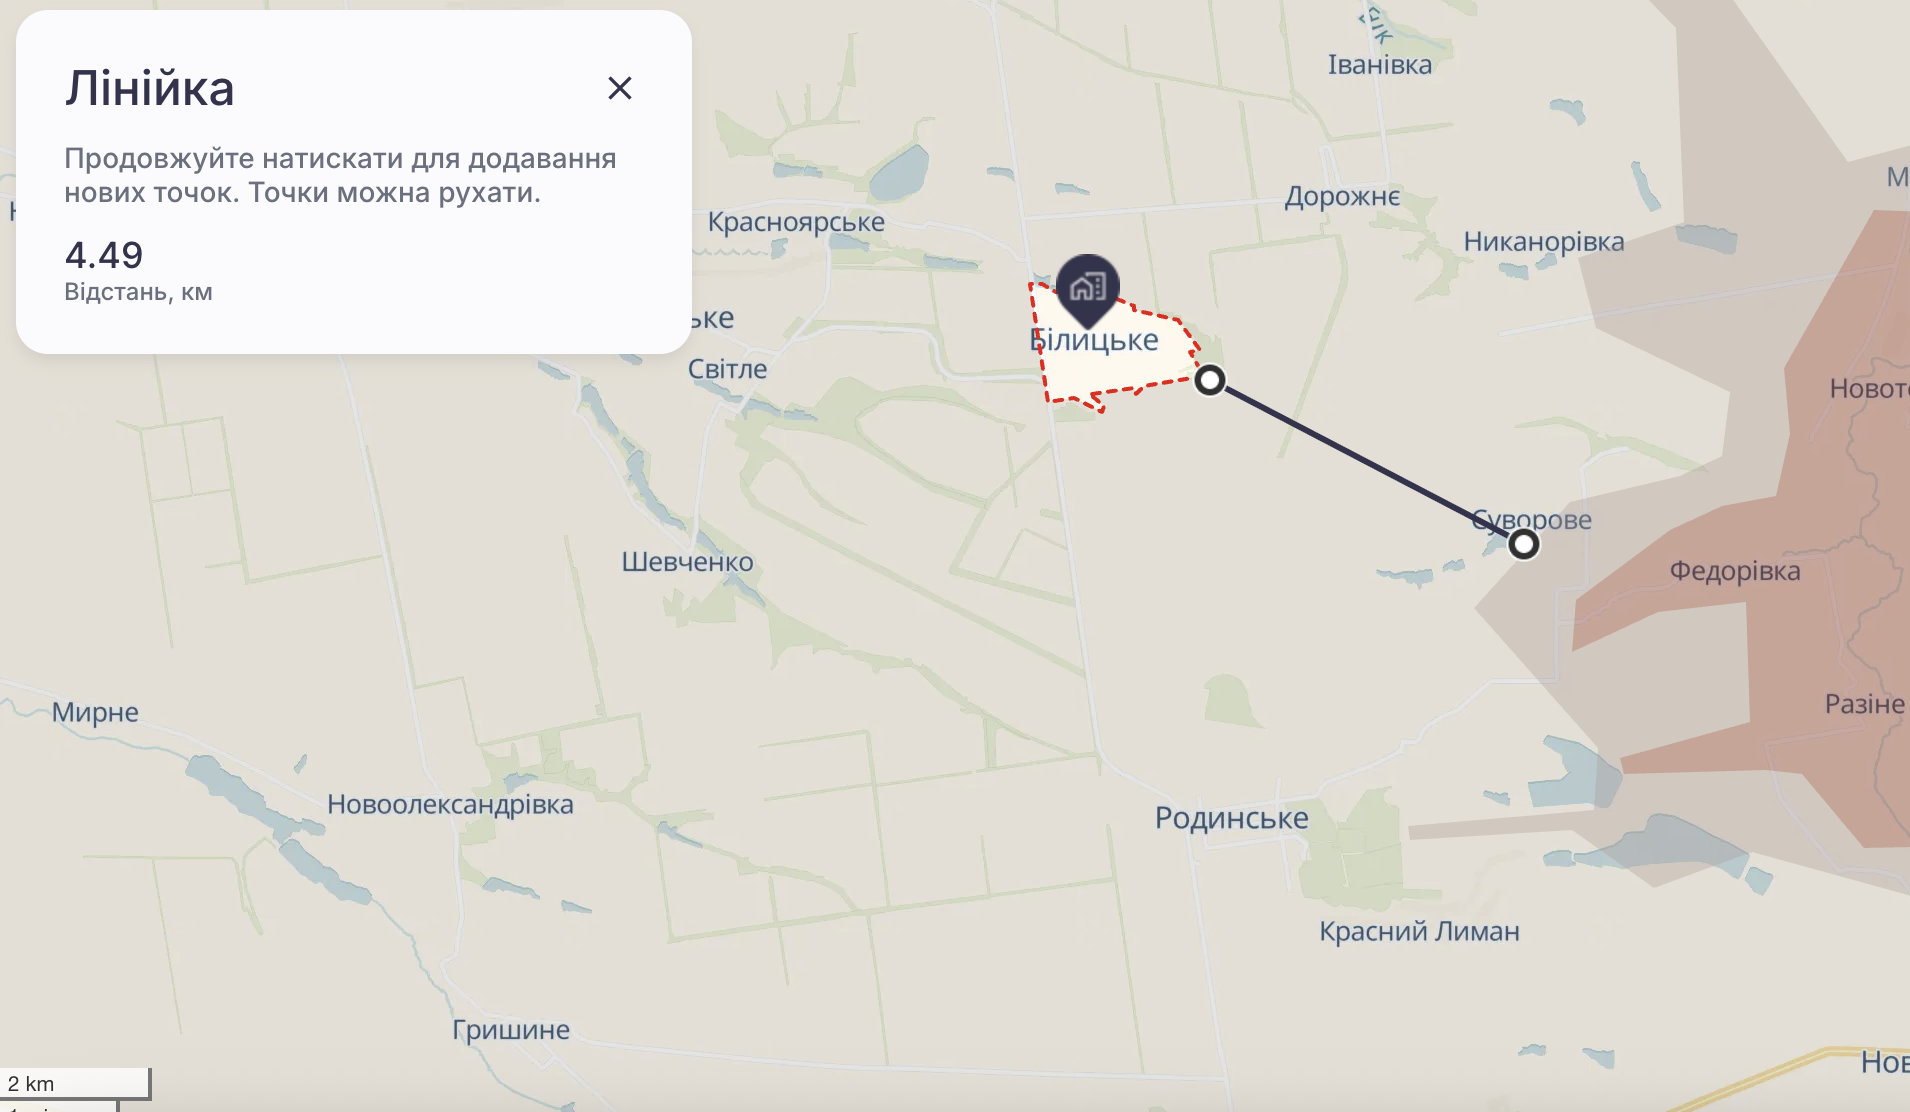Click the 2 km scale bar
Image resolution: width=1910 pixels, height=1112 pixels.
point(75,1084)
